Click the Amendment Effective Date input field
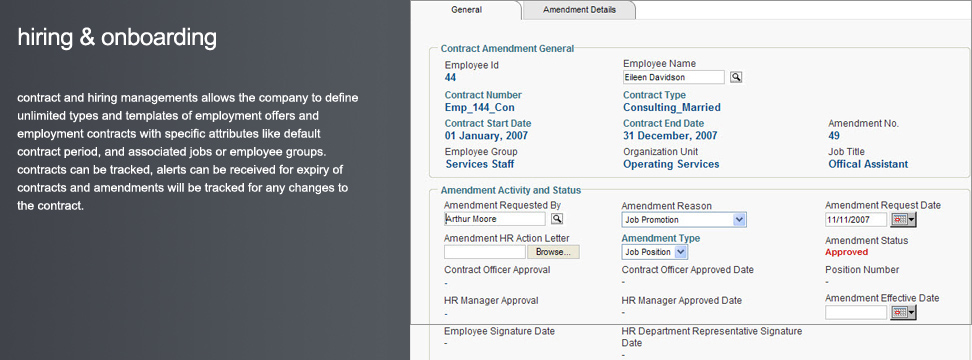 click(856, 313)
